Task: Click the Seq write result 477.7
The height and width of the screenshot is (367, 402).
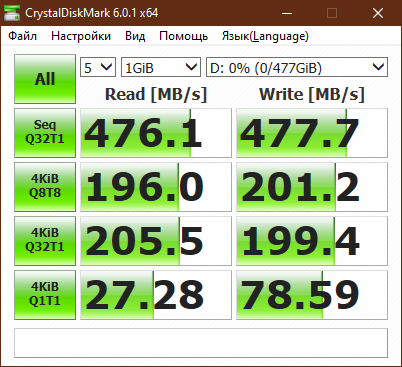Action: pos(312,133)
